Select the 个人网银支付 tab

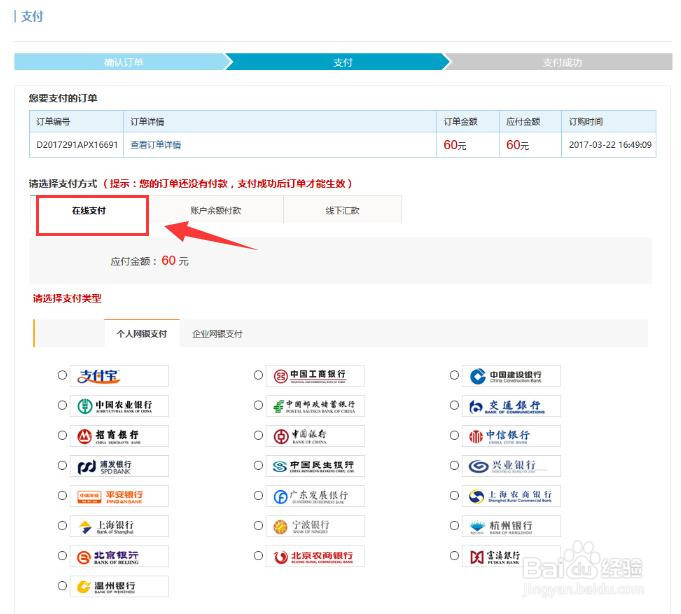142,333
